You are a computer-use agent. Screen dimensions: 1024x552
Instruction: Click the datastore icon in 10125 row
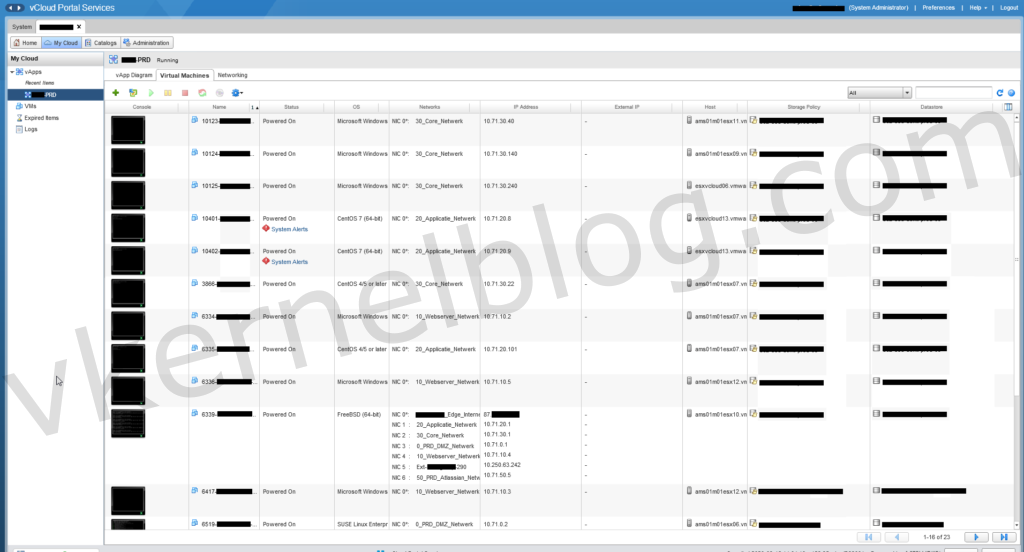[x=876, y=185]
